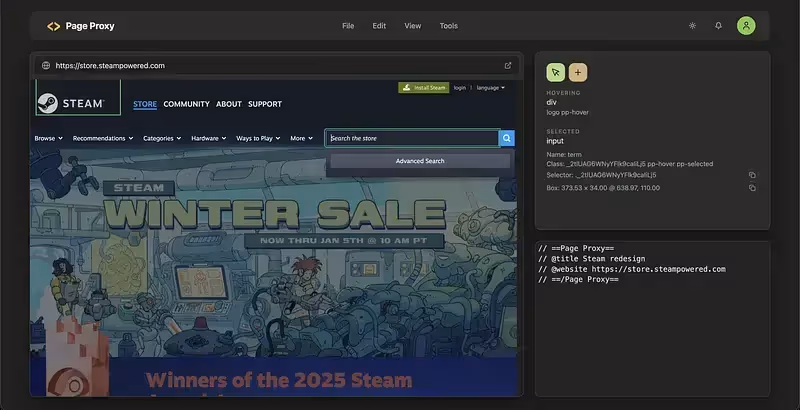Click in the userscript code editor
The image size is (800, 410).
click(x=653, y=319)
